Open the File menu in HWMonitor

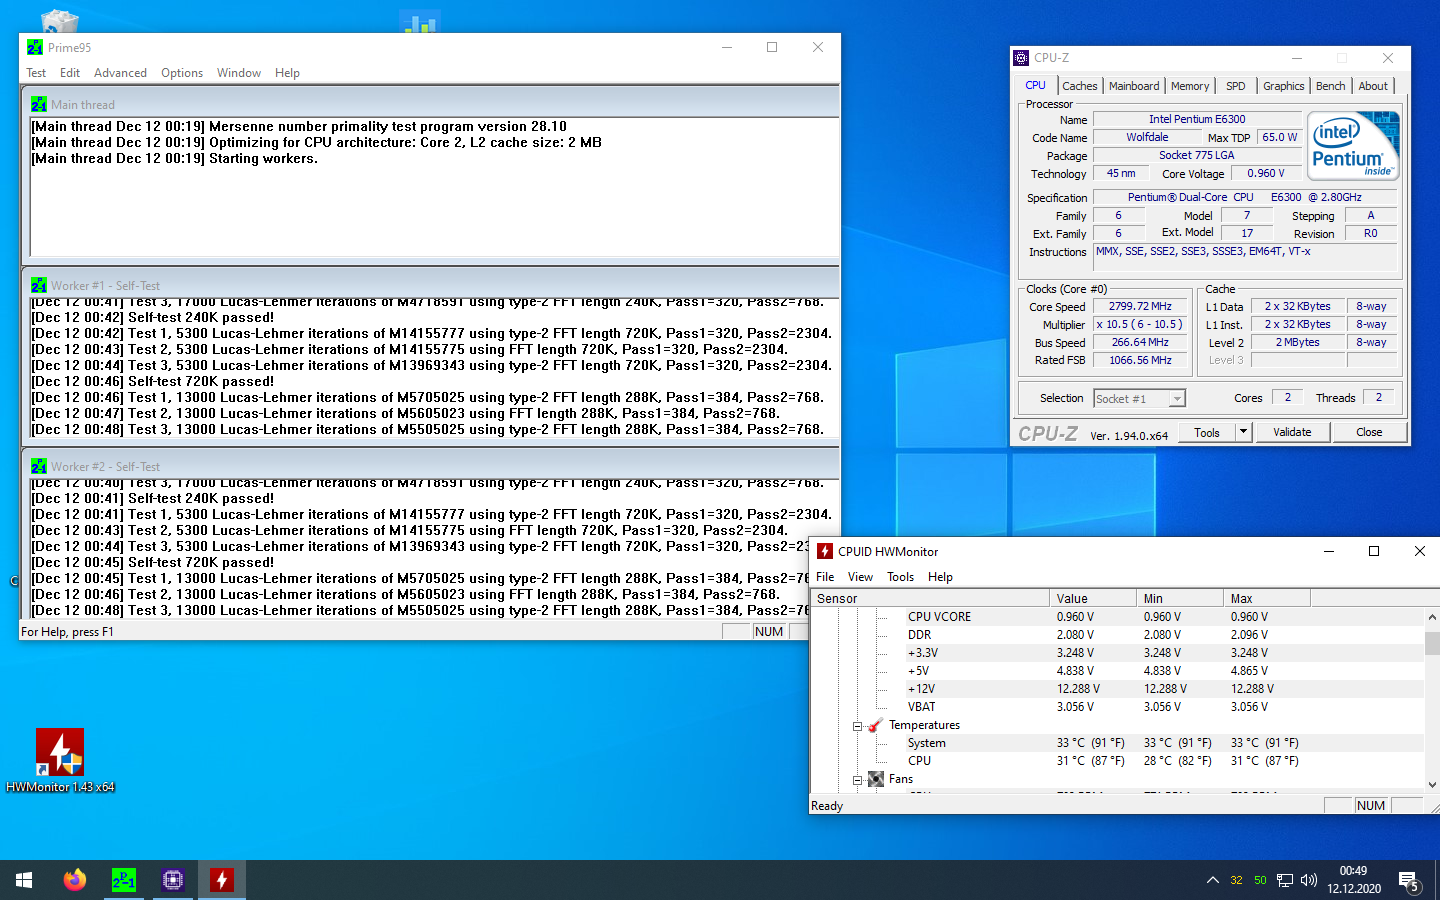pyautogui.click(x=825, y=577)
